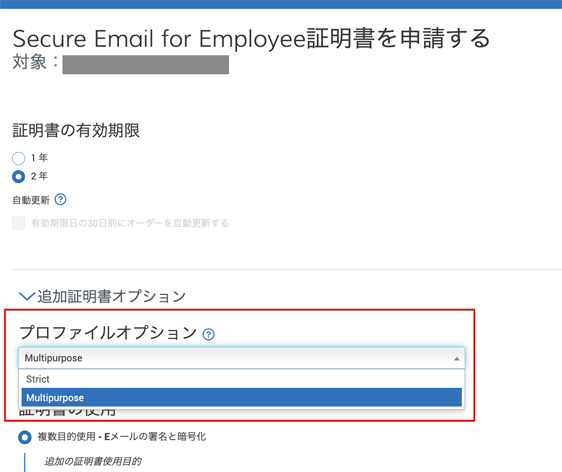This screenshot has height=472, width=562.
Task: Open the プロファイルオプション help icon
Action: pyautogui.click(x=209, y=334)
